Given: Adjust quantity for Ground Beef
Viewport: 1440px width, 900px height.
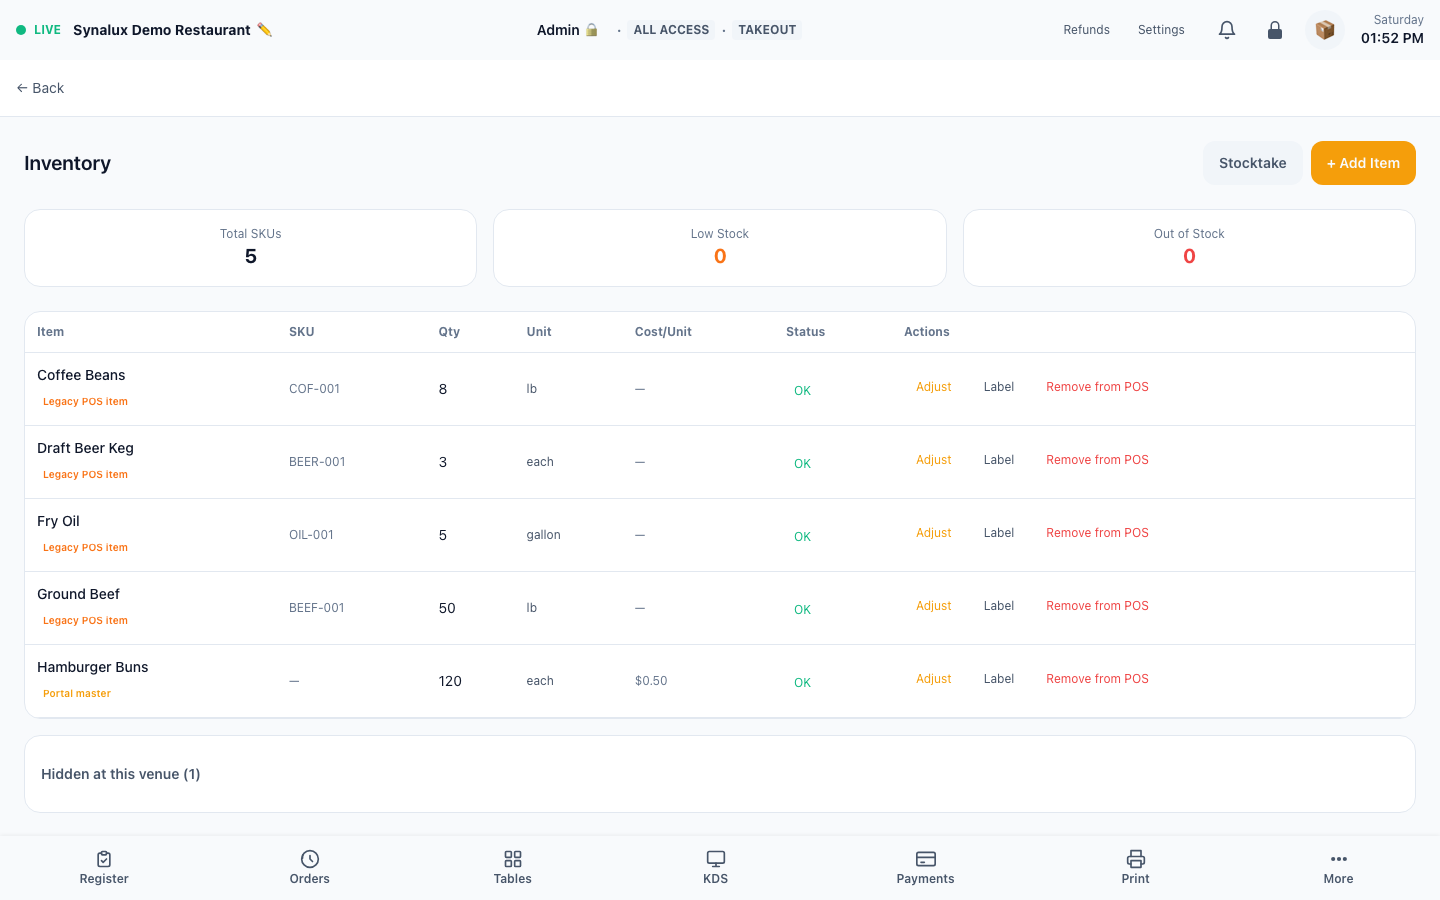Looking at the screenshot, I should tap(934, 606).
